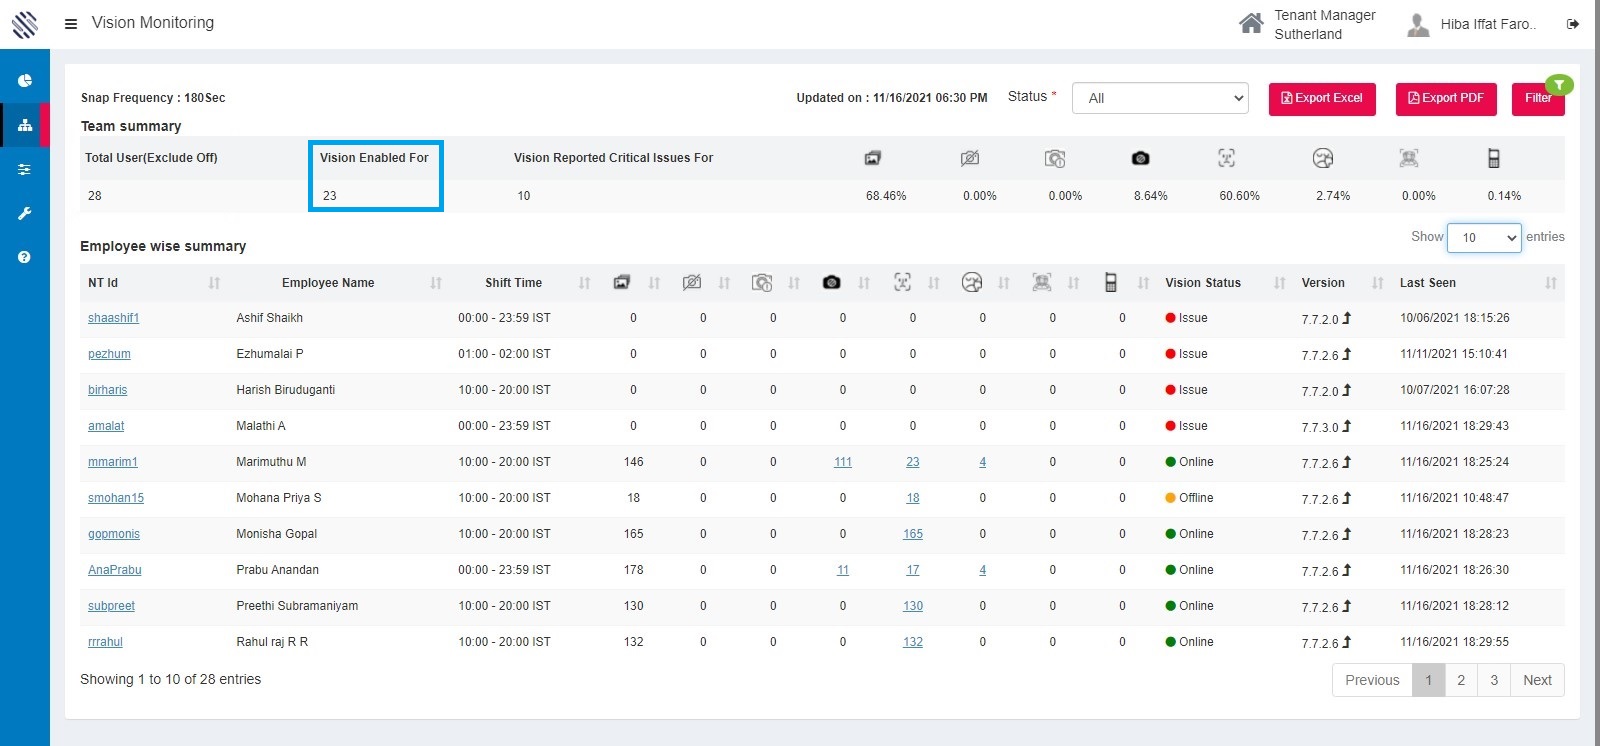Click Tenant Manager Sutherland text in header

coord(1324,24)
